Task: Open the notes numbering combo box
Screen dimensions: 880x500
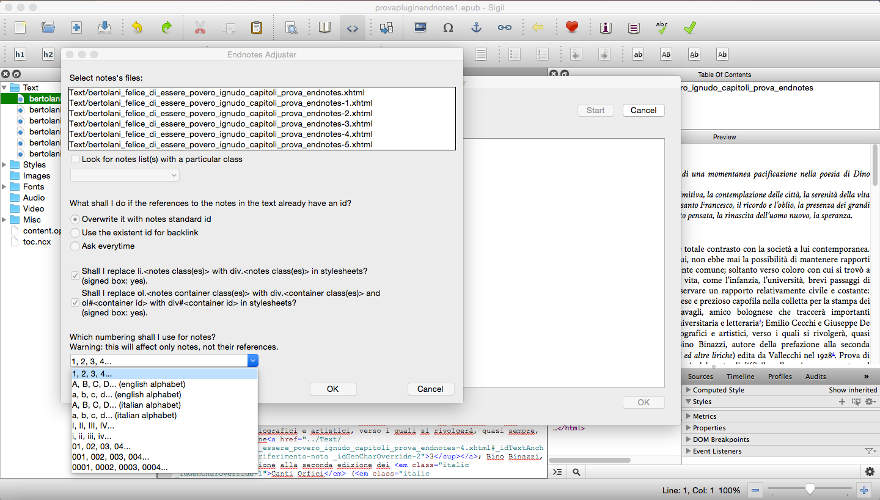Action: tap(164, 361)
